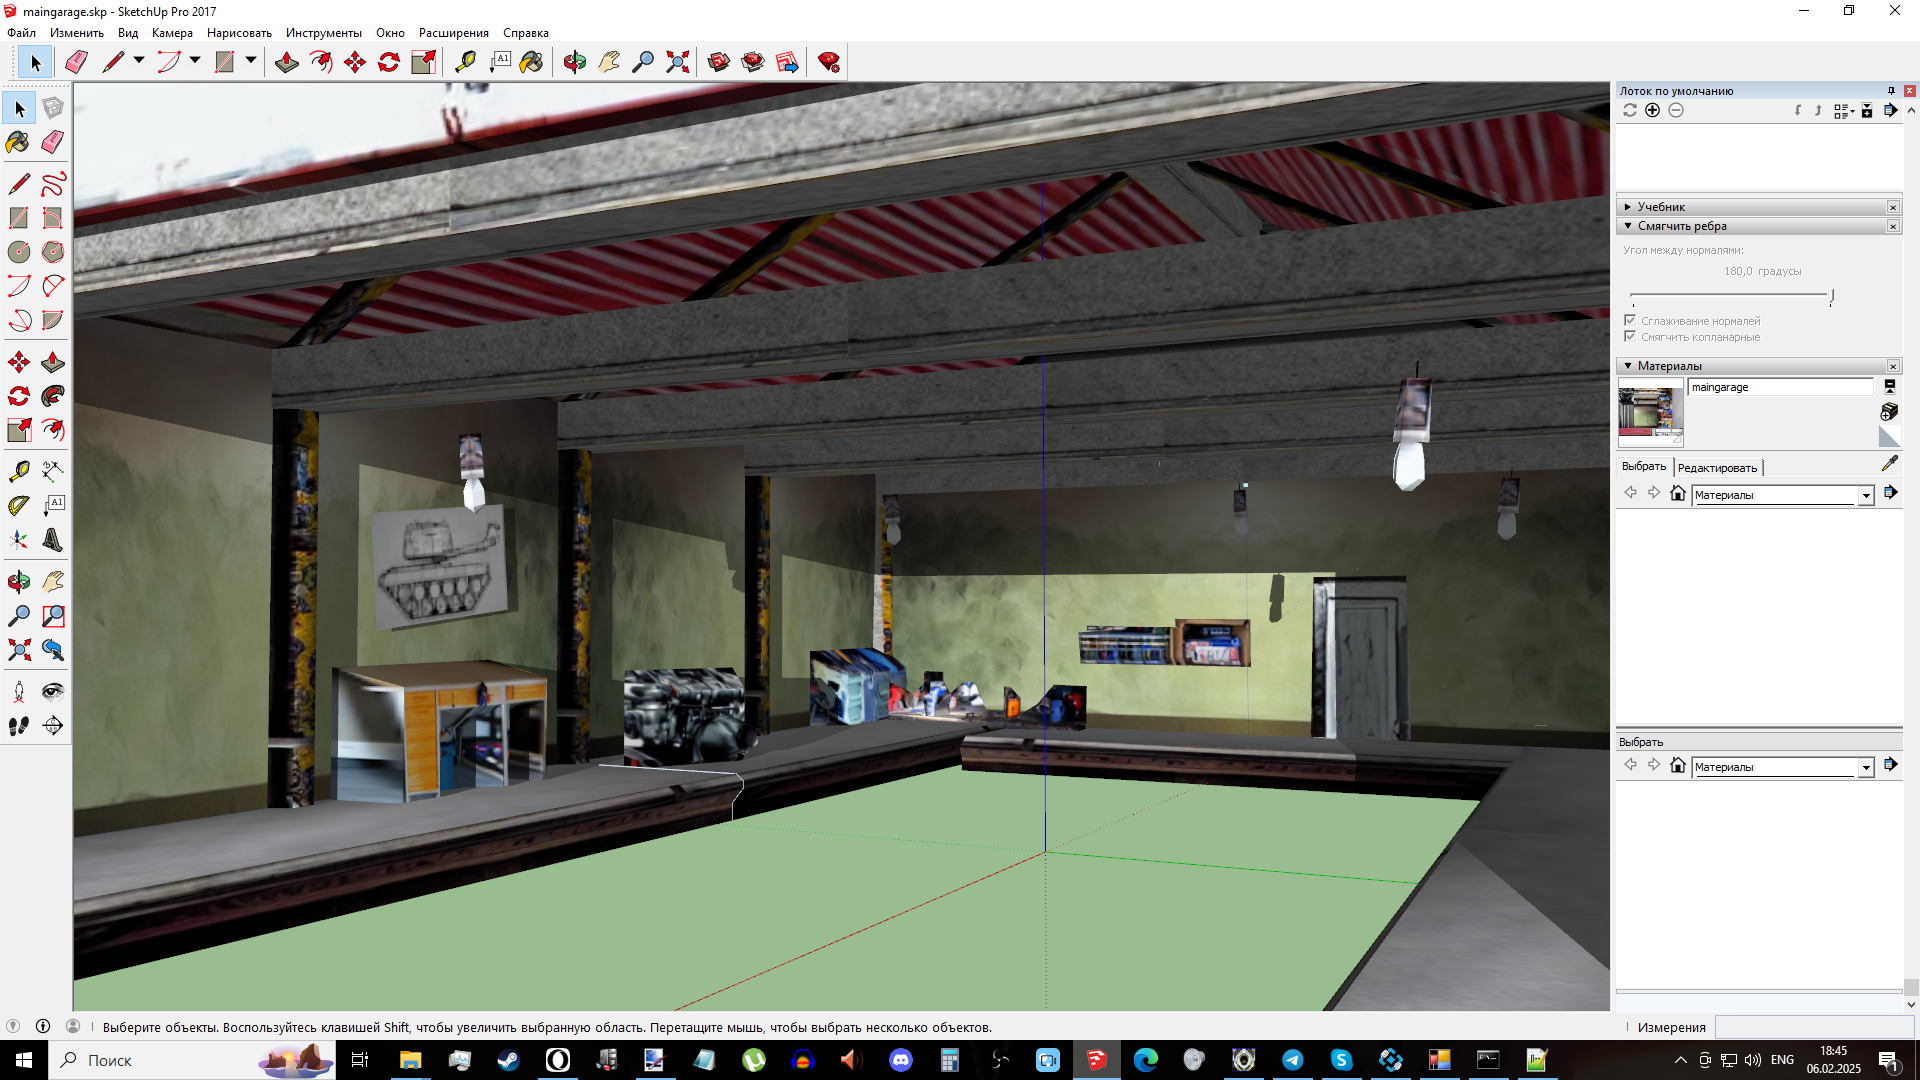Toggle the smooth normals checkbox
Viewport: 1920px width, 1080px height.
pos(1630,320)
